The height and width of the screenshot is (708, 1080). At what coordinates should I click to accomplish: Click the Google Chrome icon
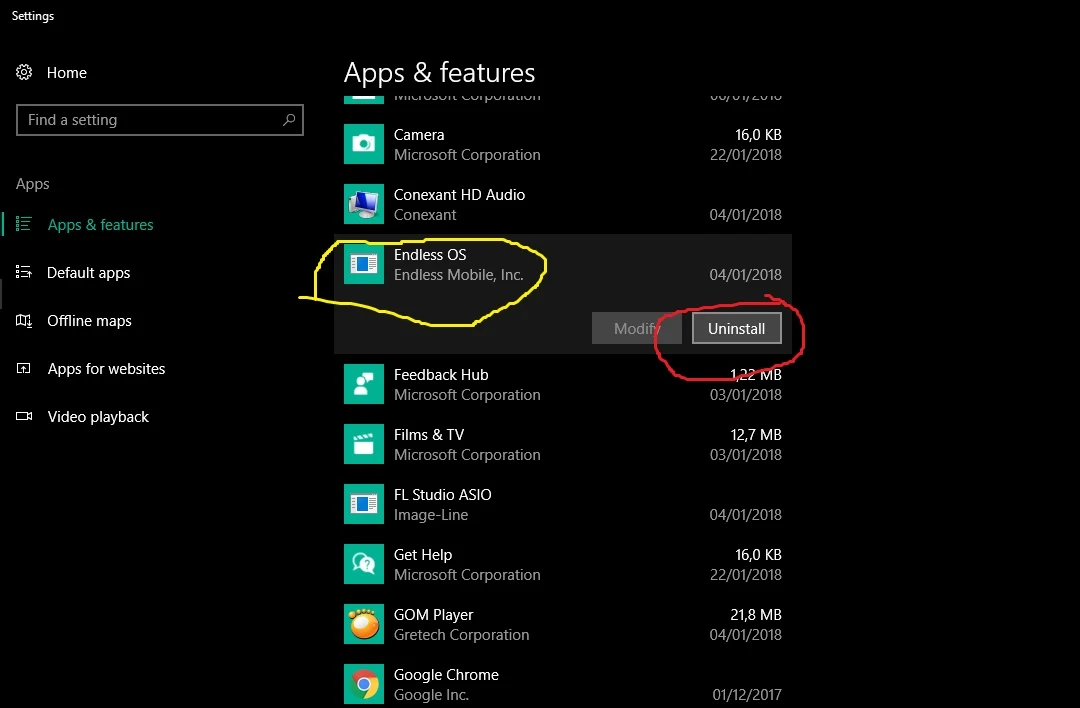point(364,684)
